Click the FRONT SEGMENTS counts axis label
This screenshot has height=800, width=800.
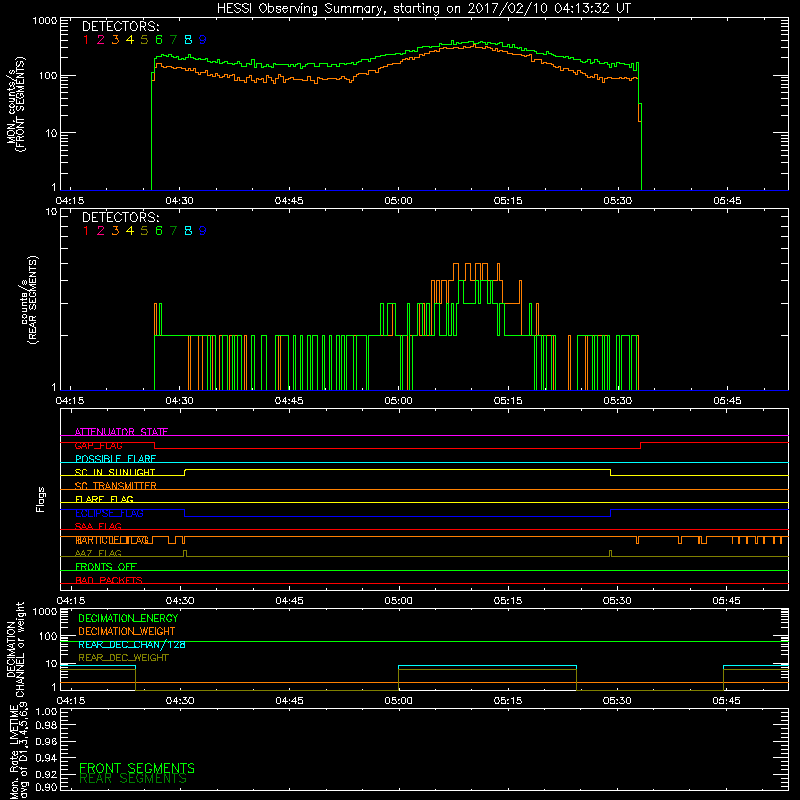point(15,105)
